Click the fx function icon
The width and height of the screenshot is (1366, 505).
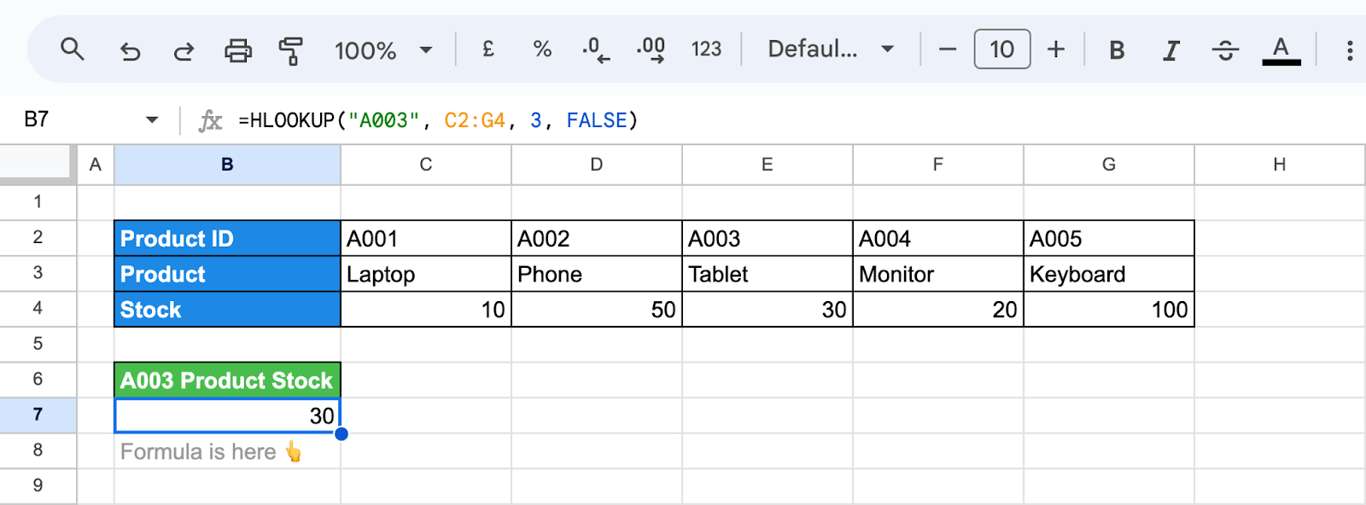(x=210, y=121)
